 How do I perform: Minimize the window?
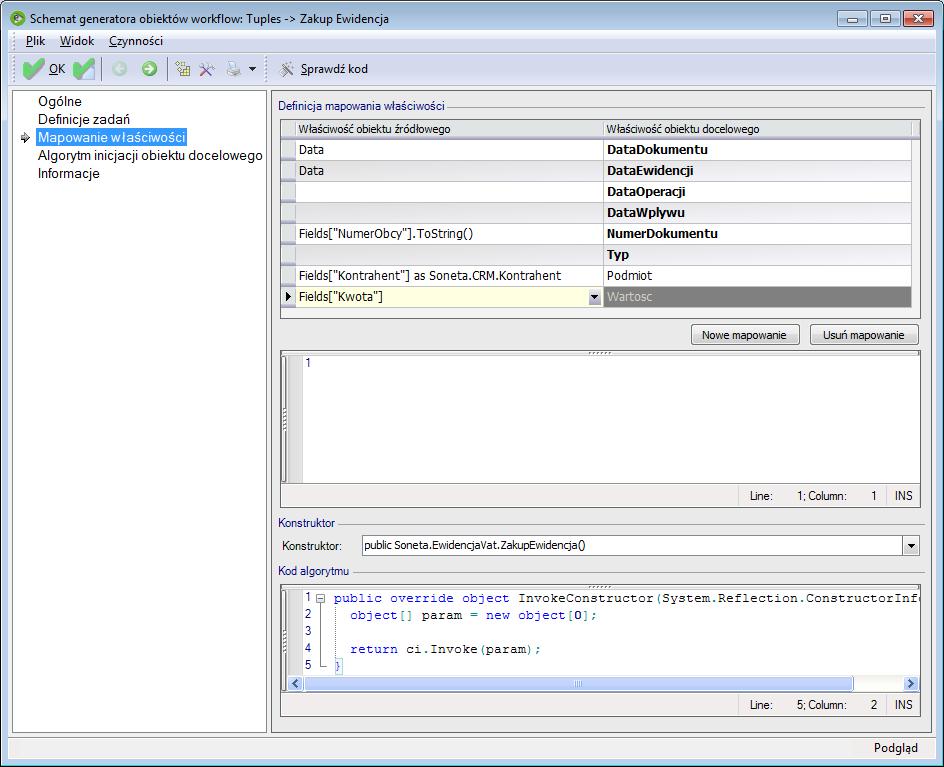coord(852,19)
